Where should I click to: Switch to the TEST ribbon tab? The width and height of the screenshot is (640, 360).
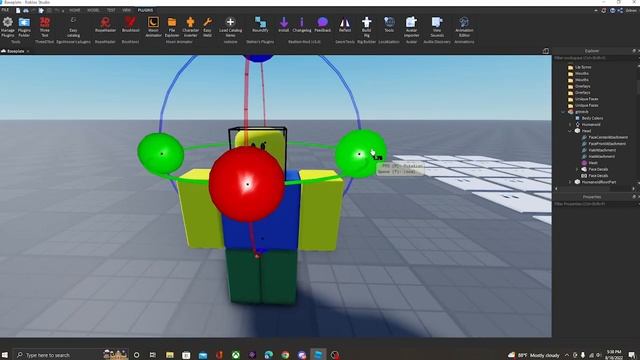111,10
